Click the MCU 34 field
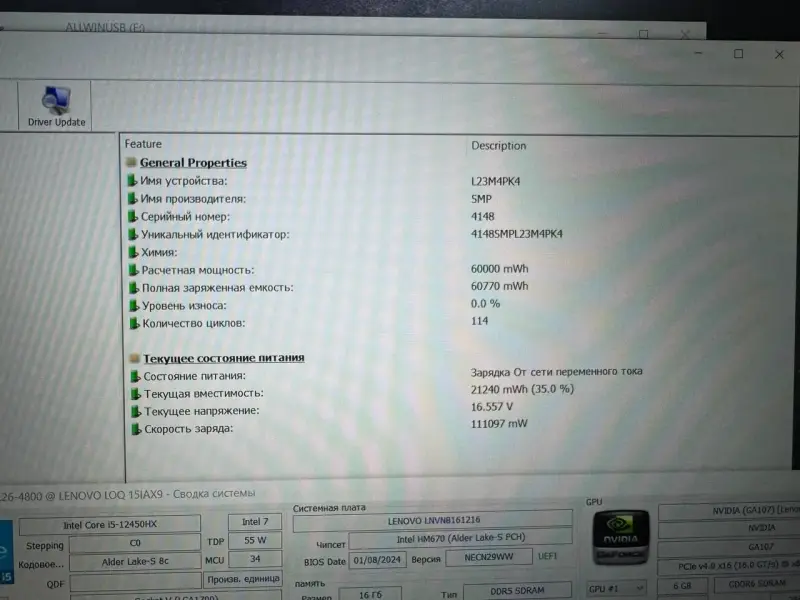The height and width of the screenshot is (600, 800). [255, 559]
